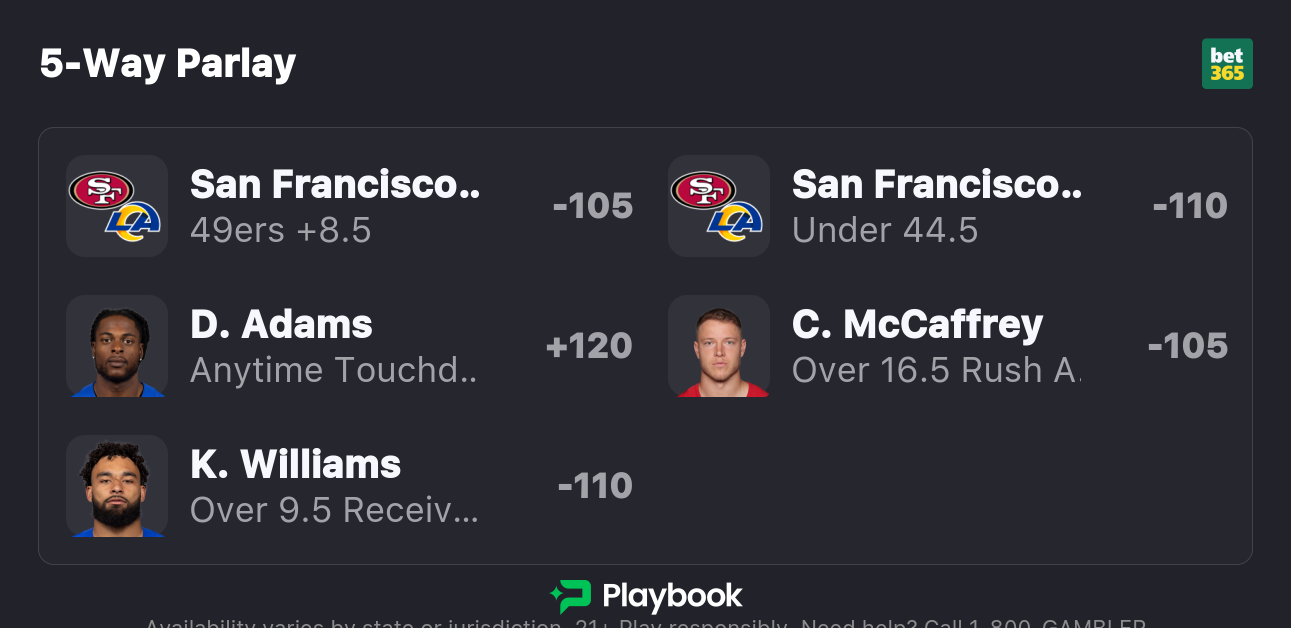Click team logos beside the Under 44.5 bet
This screenshot has height=628, width=1291.
pos(718,206)
